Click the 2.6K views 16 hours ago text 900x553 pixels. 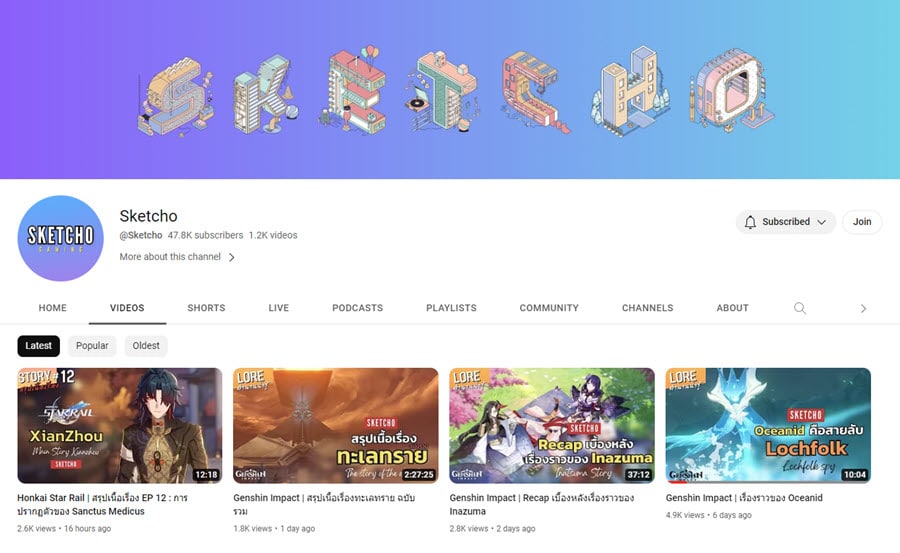tap(64, 528)
